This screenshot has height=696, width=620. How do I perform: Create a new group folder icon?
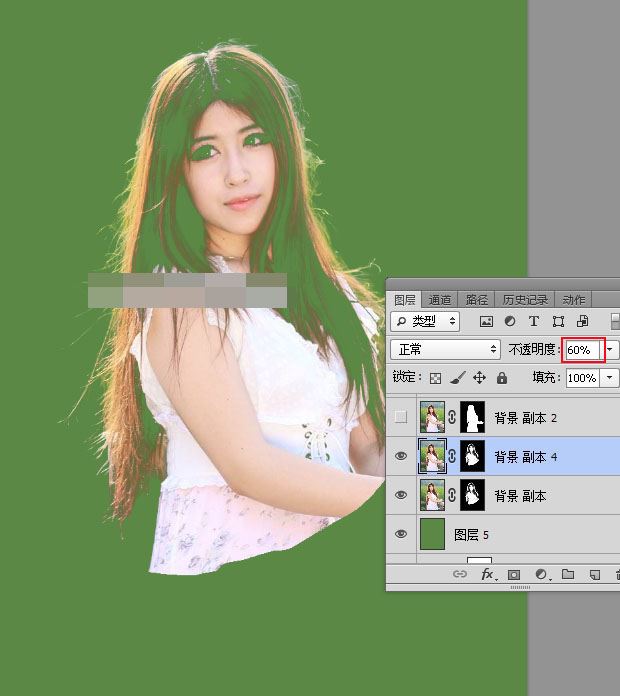[568, 574]
